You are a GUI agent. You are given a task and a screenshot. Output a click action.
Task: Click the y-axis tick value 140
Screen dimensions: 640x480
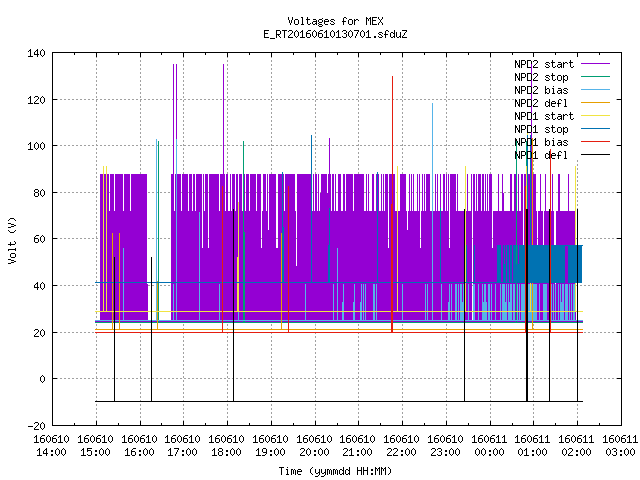pos(36,53)
